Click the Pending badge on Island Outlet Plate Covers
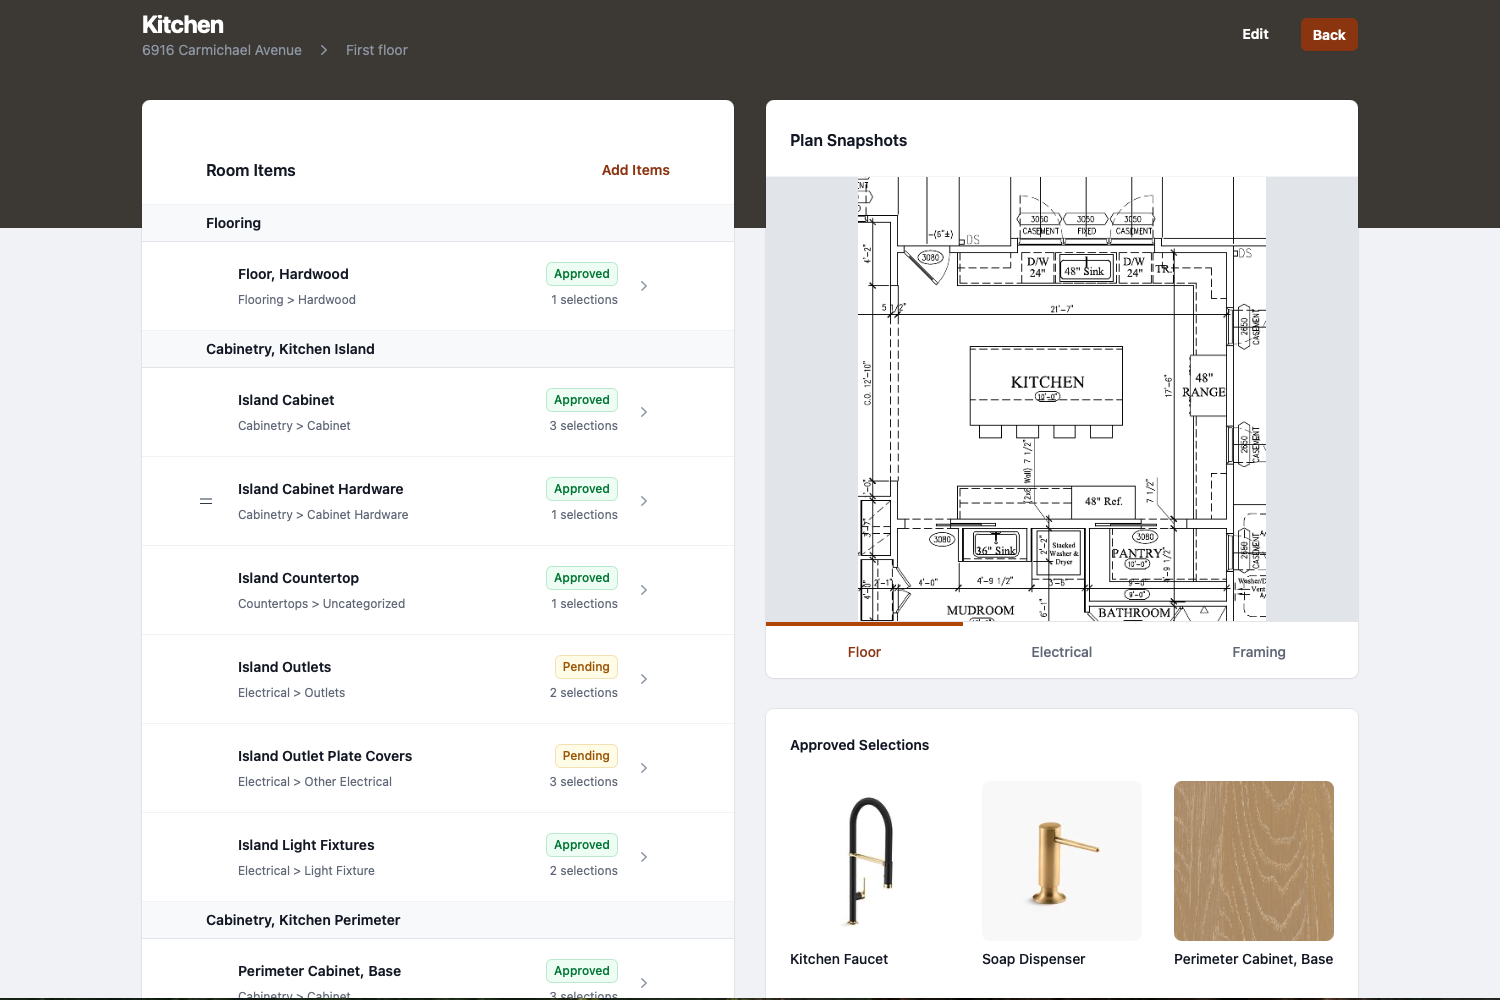The height and width of the screenshot is (1000, 1500). tap(586, 756)
